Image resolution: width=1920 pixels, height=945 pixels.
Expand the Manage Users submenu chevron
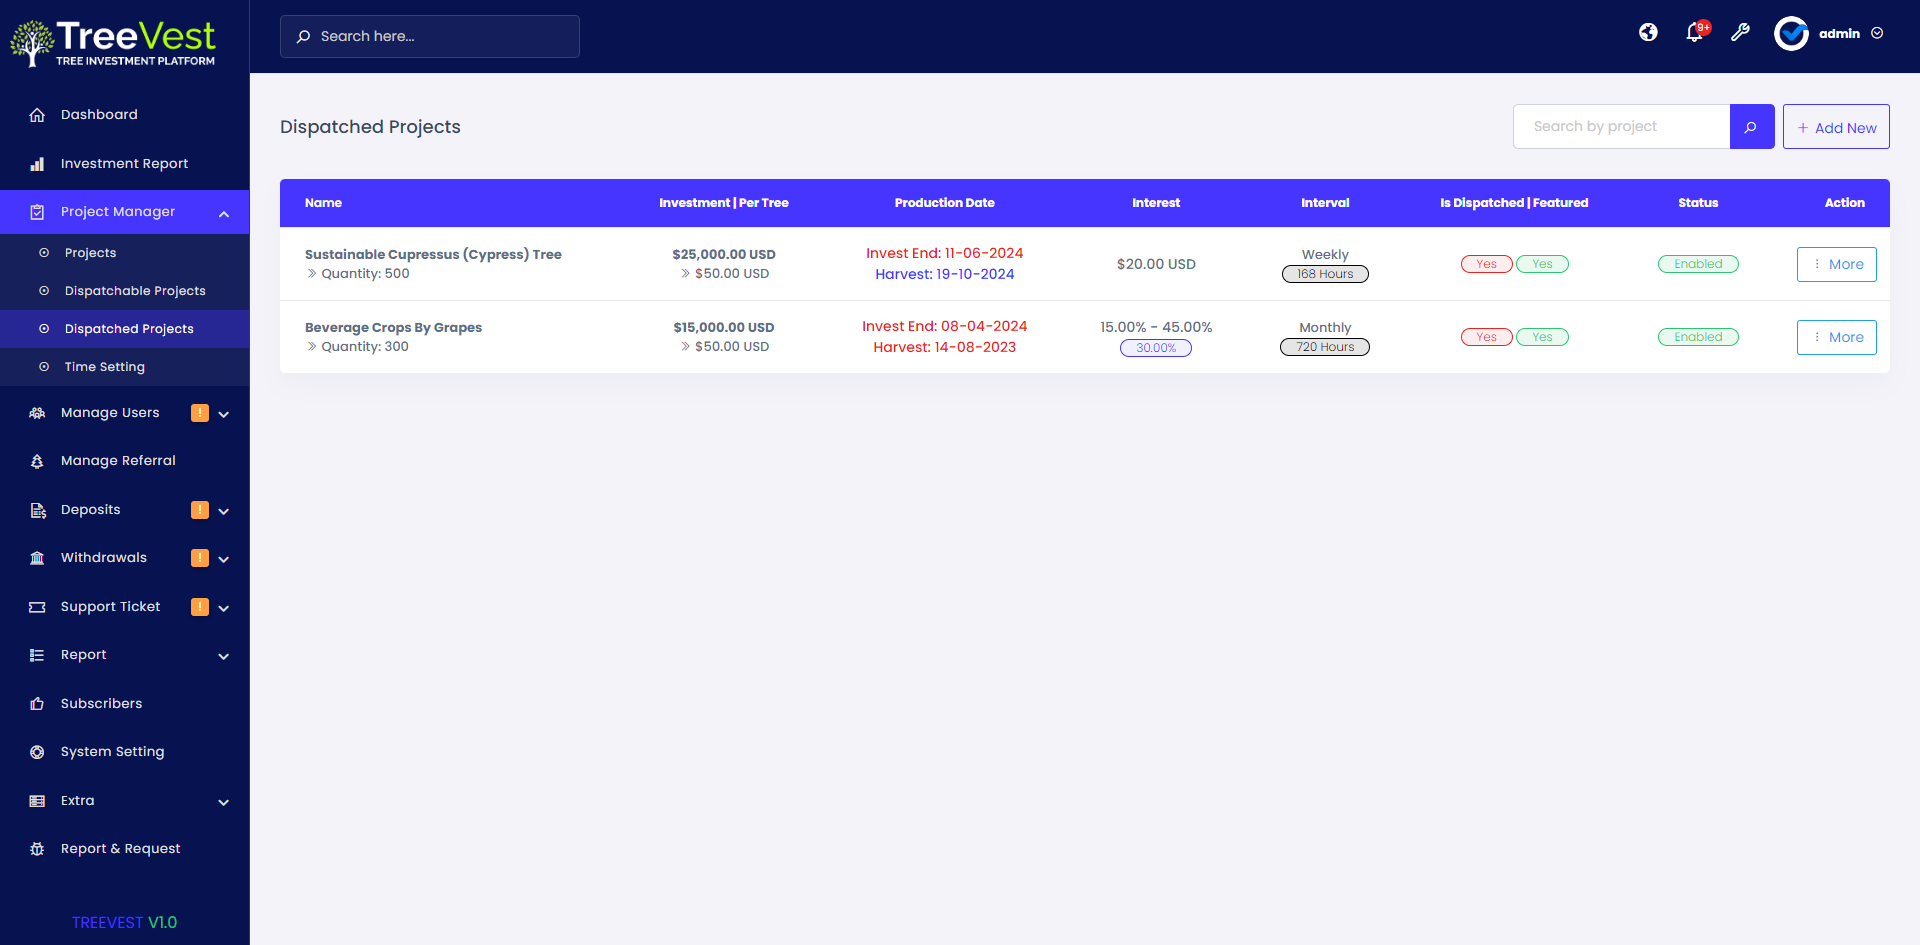[224, 414]
